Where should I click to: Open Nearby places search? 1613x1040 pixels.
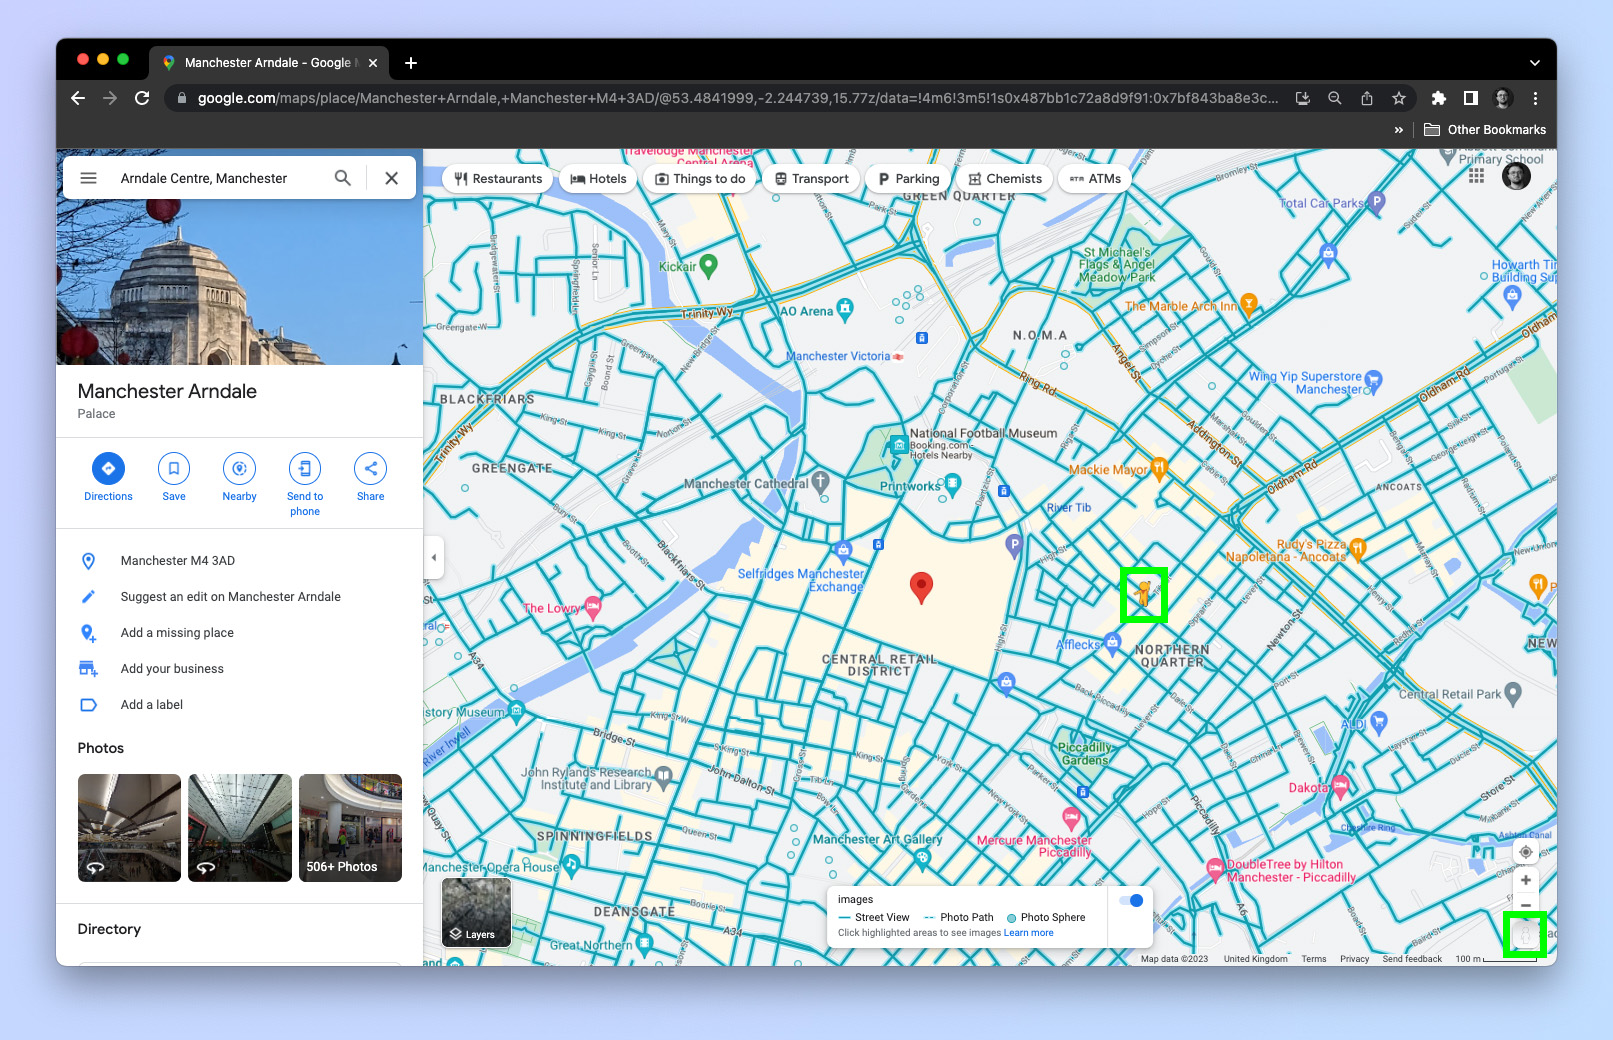click(x=239, y=469)
